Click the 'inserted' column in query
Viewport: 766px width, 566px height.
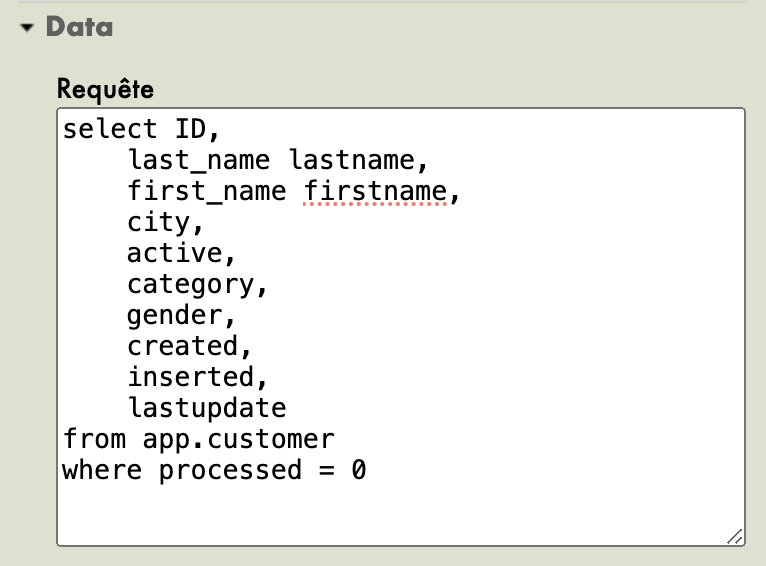coord(190,377)
